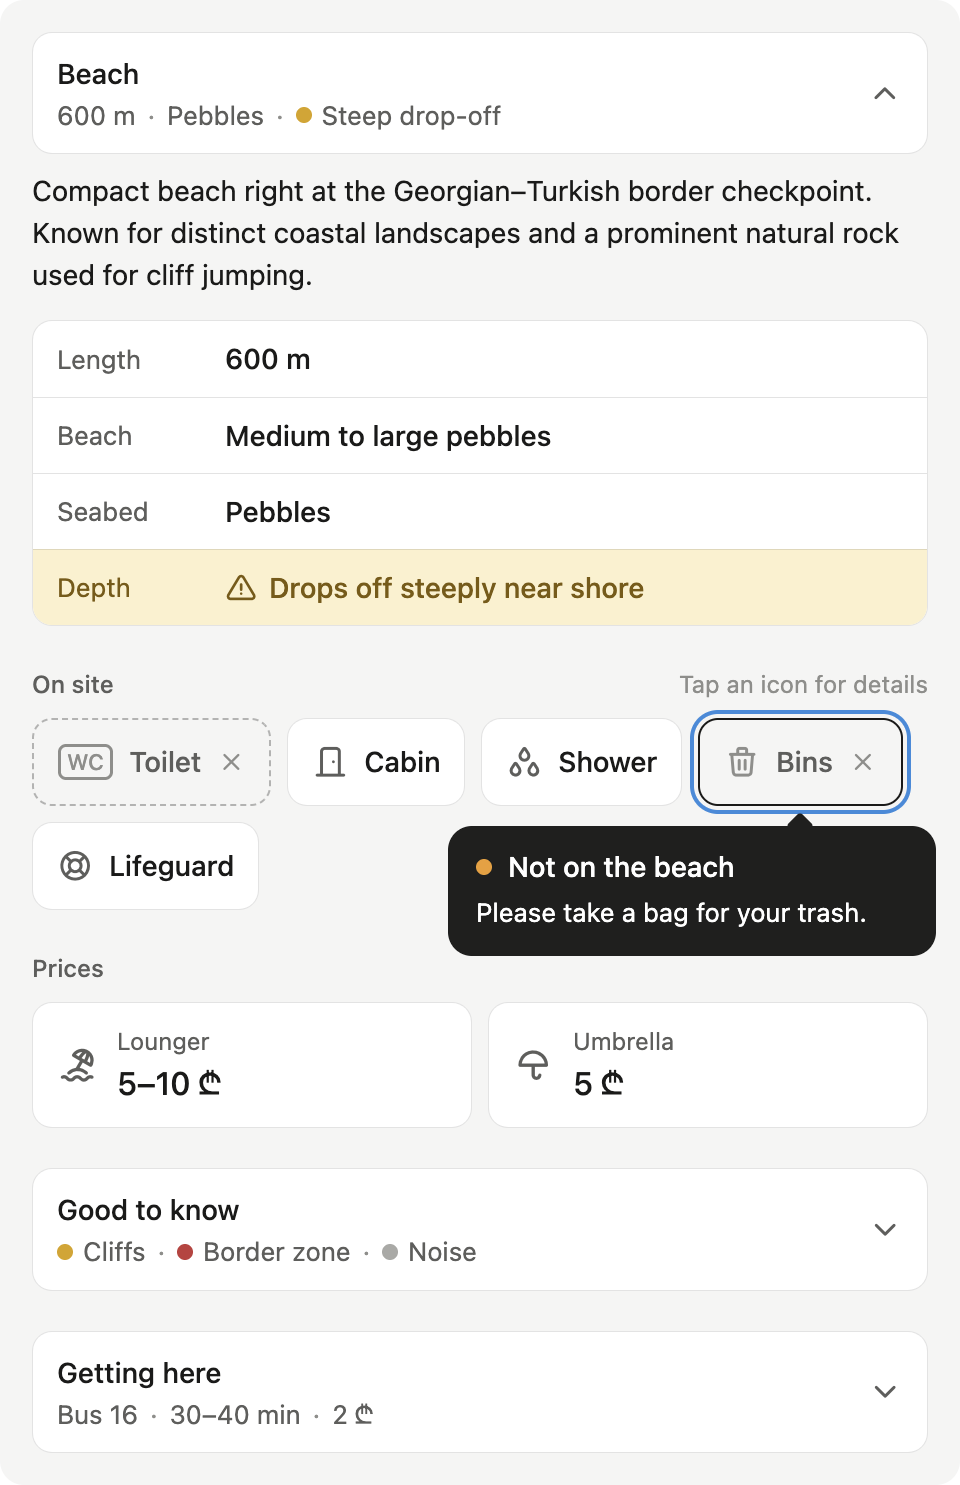Image resolution: width=960 pixels, height=1485 pixels.
Task: Click the Seabed value 'Pebbles'
Action: [278, 512]
